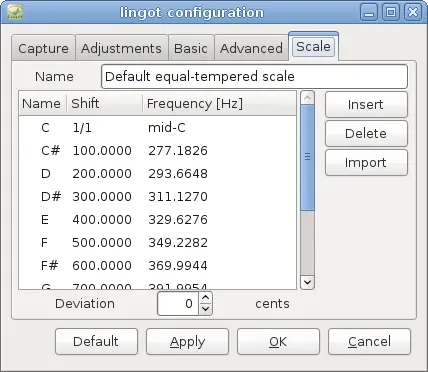Go to the Advanced tab
The image size is (428, 372).
click(x=251, y=48)
